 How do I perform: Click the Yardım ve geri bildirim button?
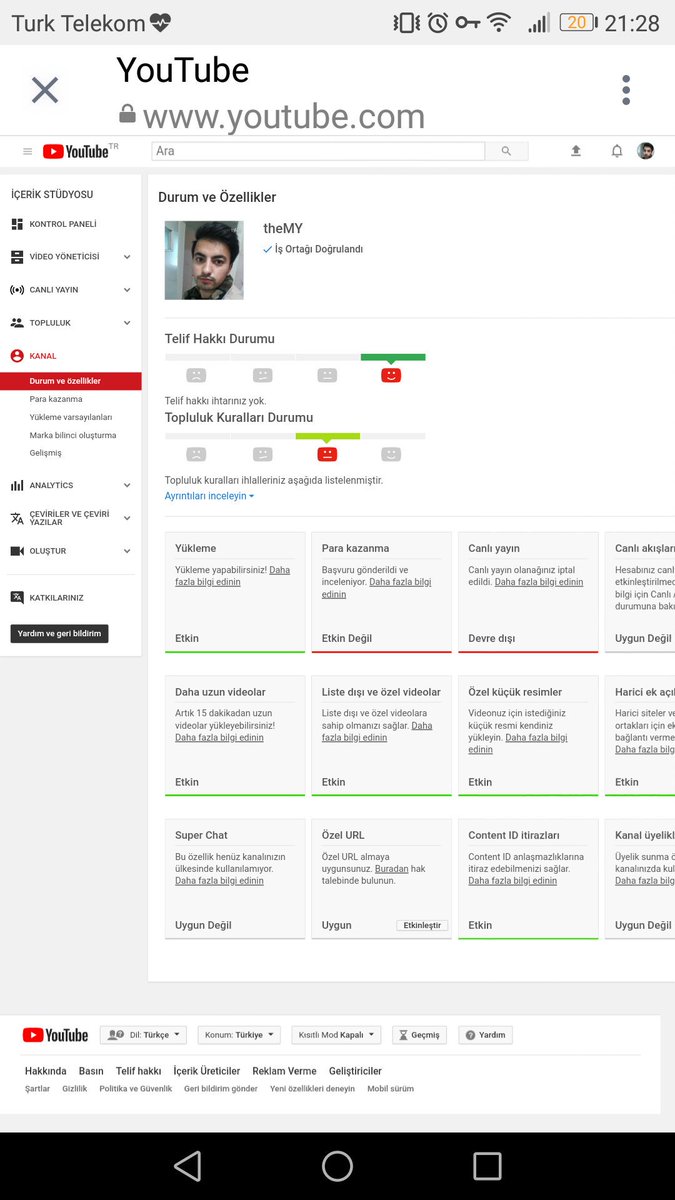pyautogui.click(x=59, y=634)
